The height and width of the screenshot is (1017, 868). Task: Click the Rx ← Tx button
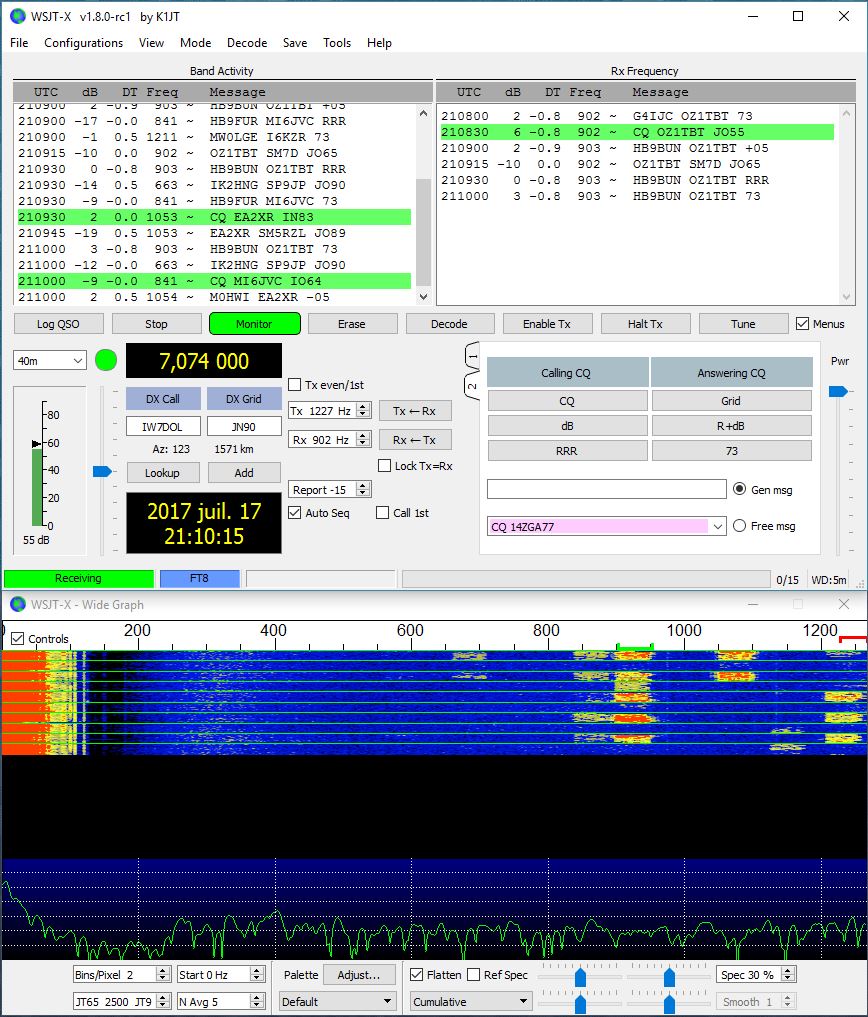[x=415, y=440]
